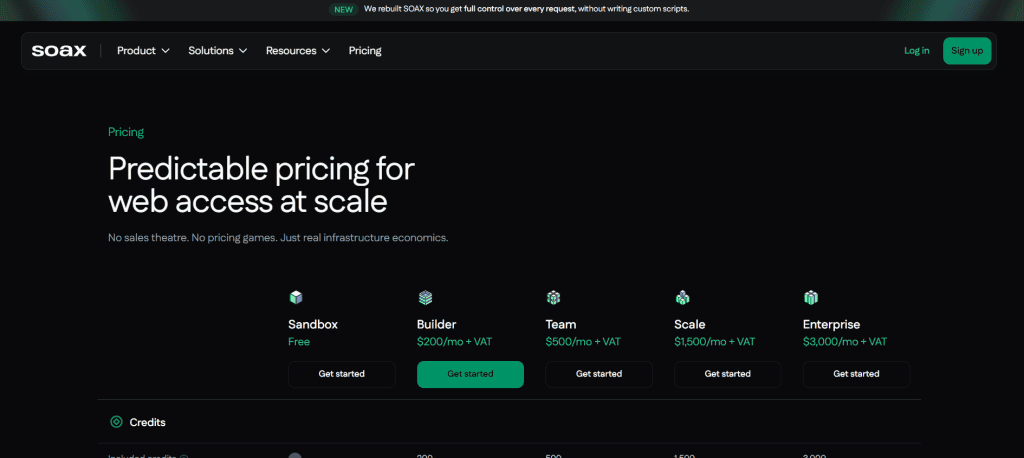
Task: Click the Builder plan stacked icon
Action: pos(425,298)
